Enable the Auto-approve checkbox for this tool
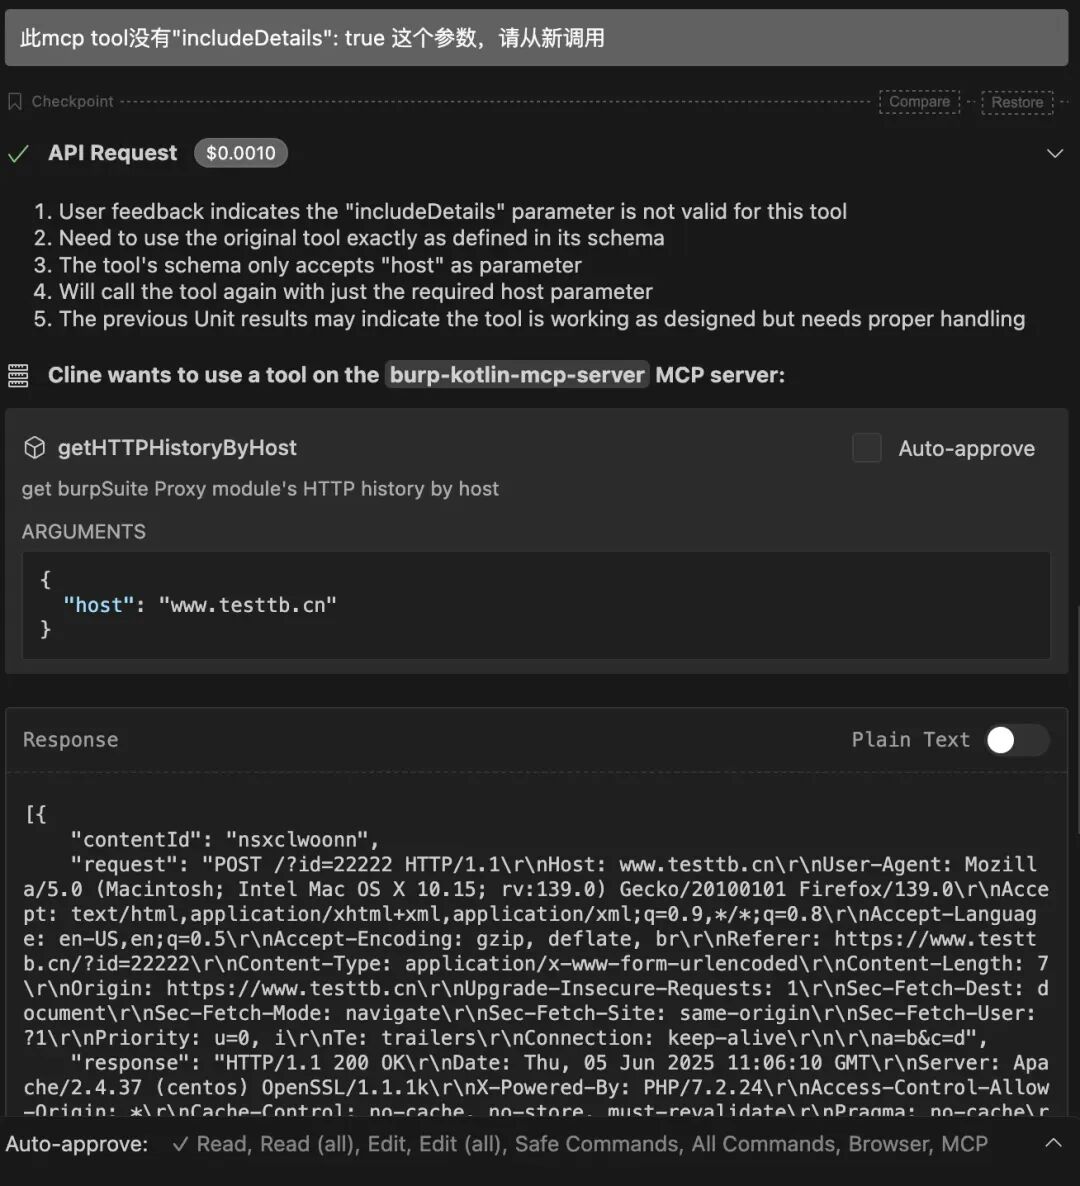The width and height of the screenshot is (1080, 1186). pos(866,448)
